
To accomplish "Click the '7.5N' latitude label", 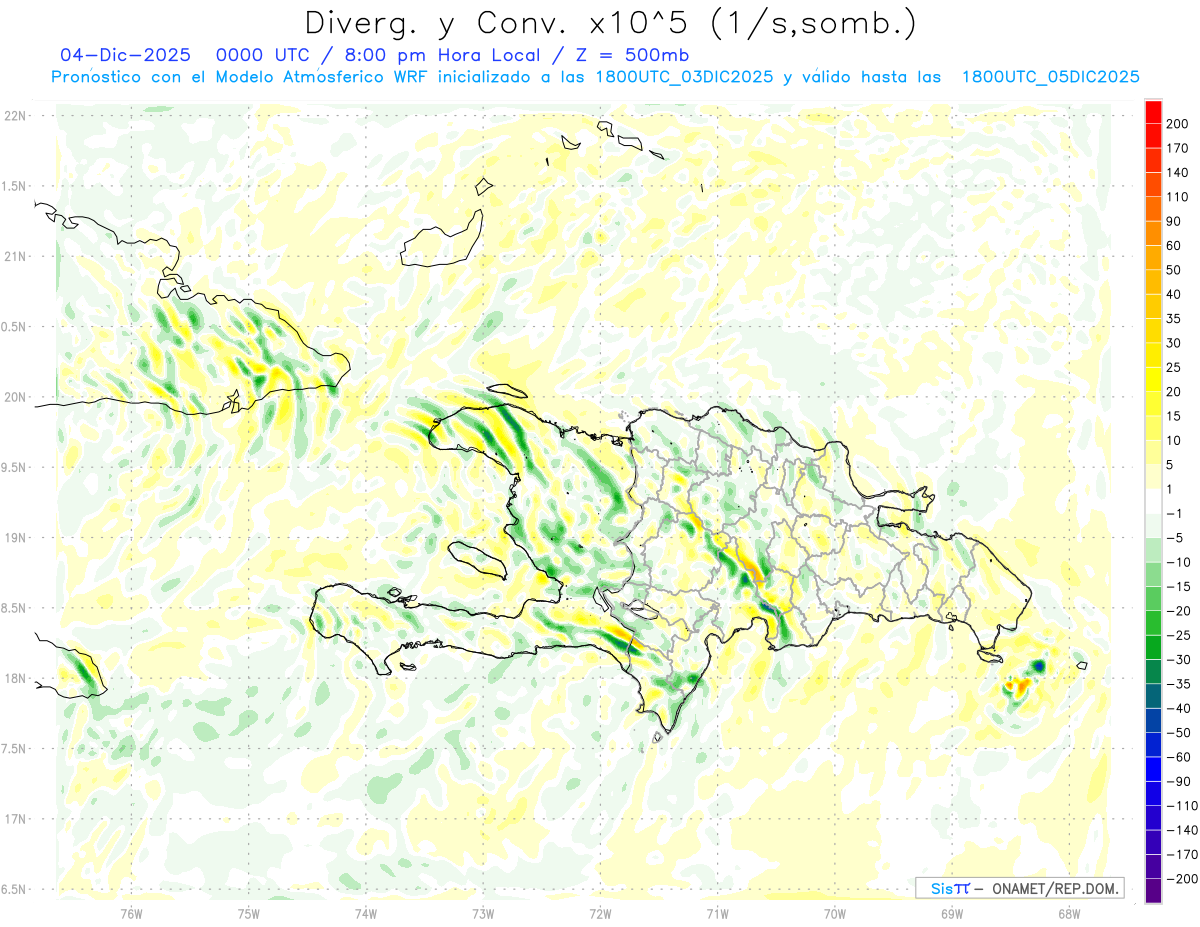I will (15, 748).
